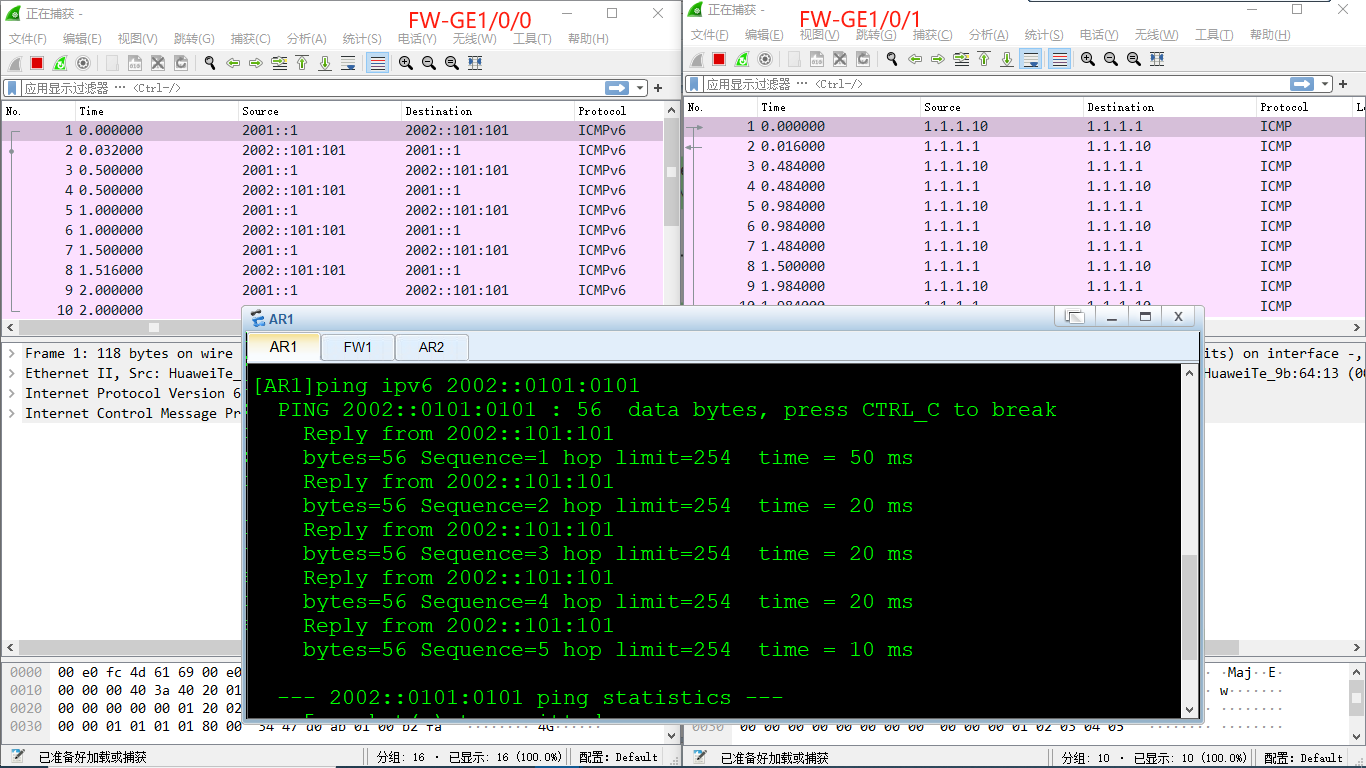Open 文件(F) menu in FW-GE1/0/0 window

click(x=28, y=39)
